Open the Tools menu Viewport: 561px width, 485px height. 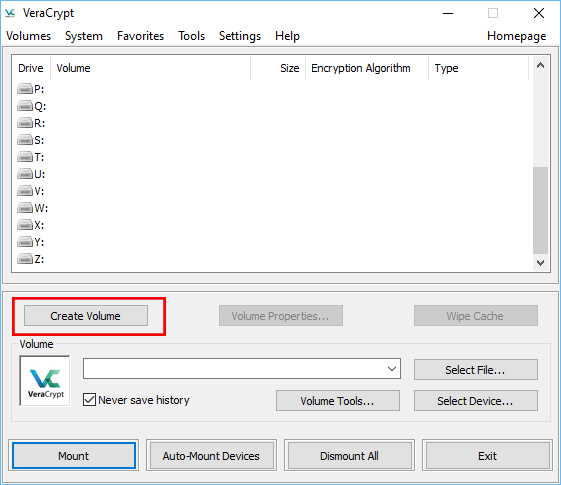pos(192,36)
